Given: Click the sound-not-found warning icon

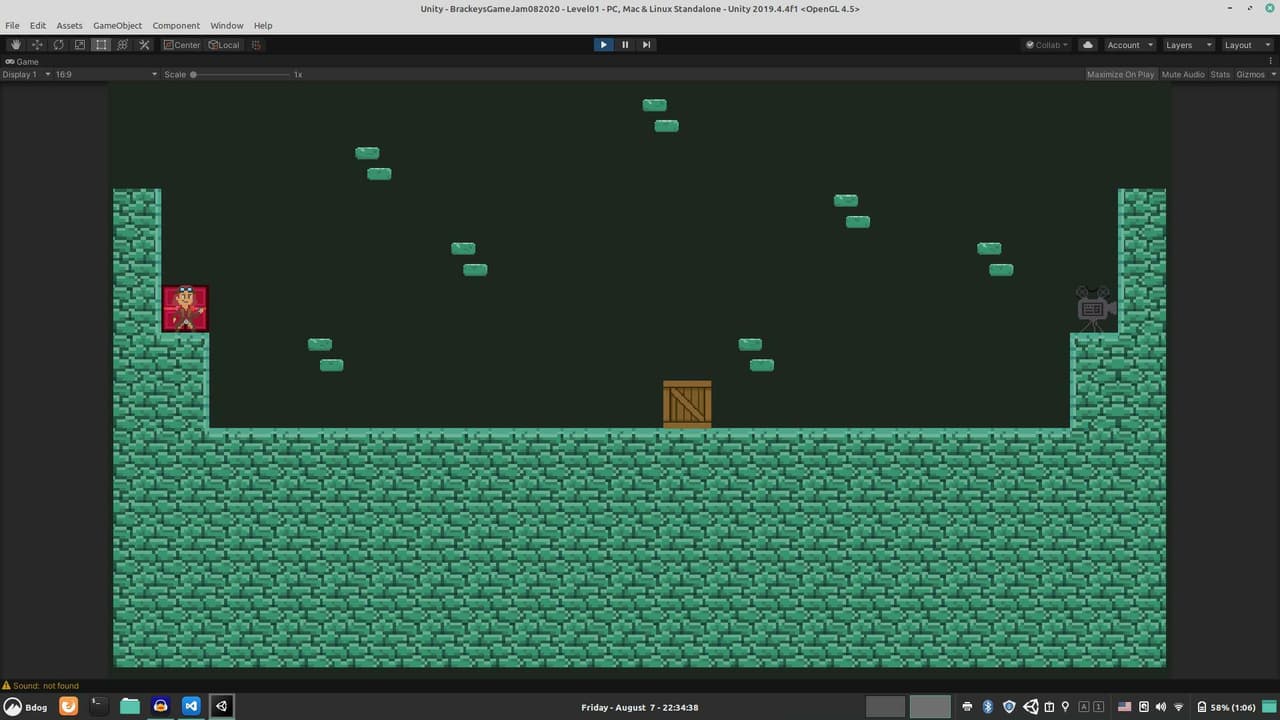Looking at the screenshot, I should 6,686.
